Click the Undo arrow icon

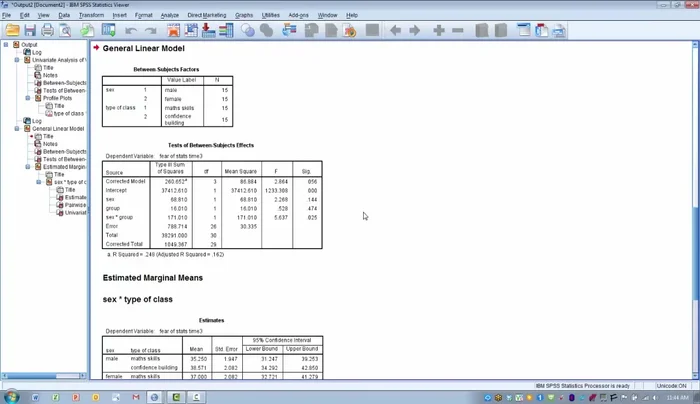click(x=131, y=30)
